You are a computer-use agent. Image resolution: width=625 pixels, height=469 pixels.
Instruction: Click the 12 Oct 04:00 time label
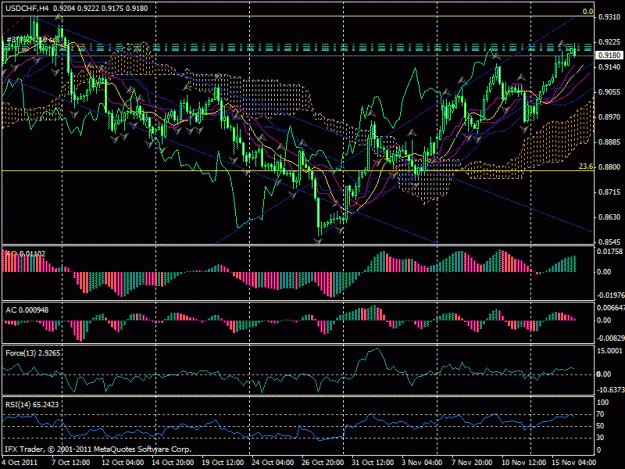tap(123, 463)
